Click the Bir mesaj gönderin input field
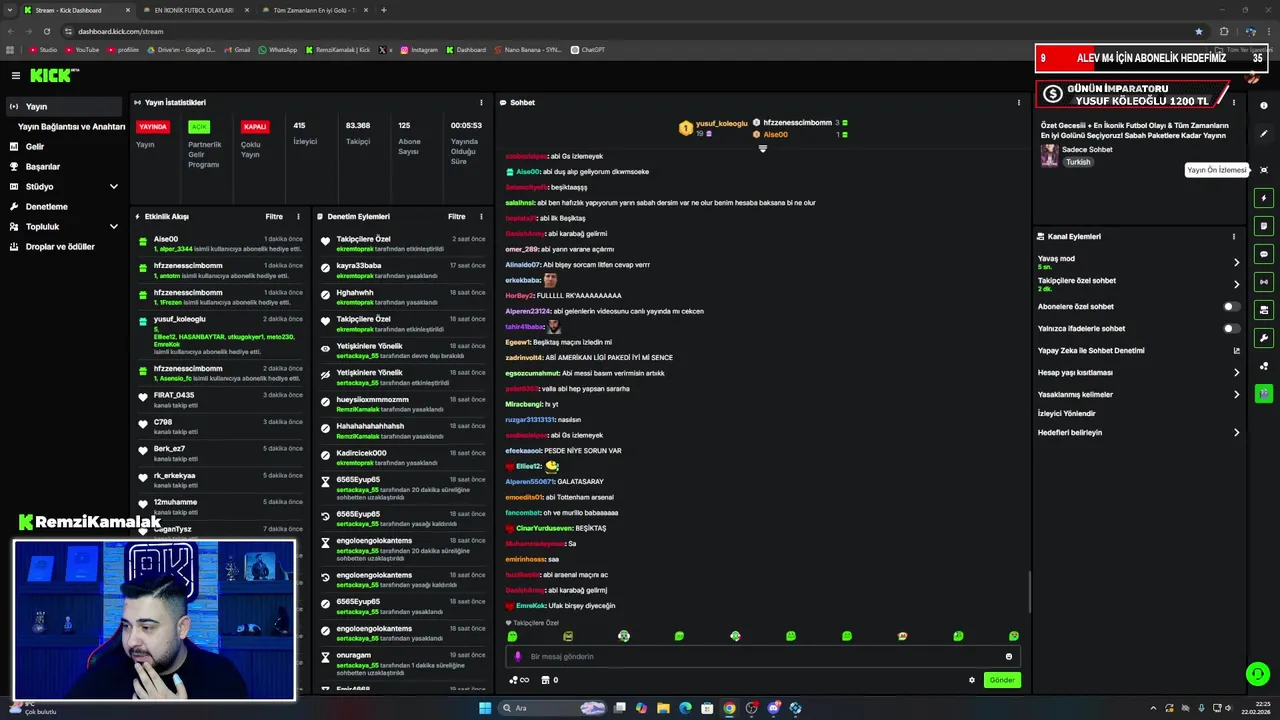1280x720 pixels. 762,656
